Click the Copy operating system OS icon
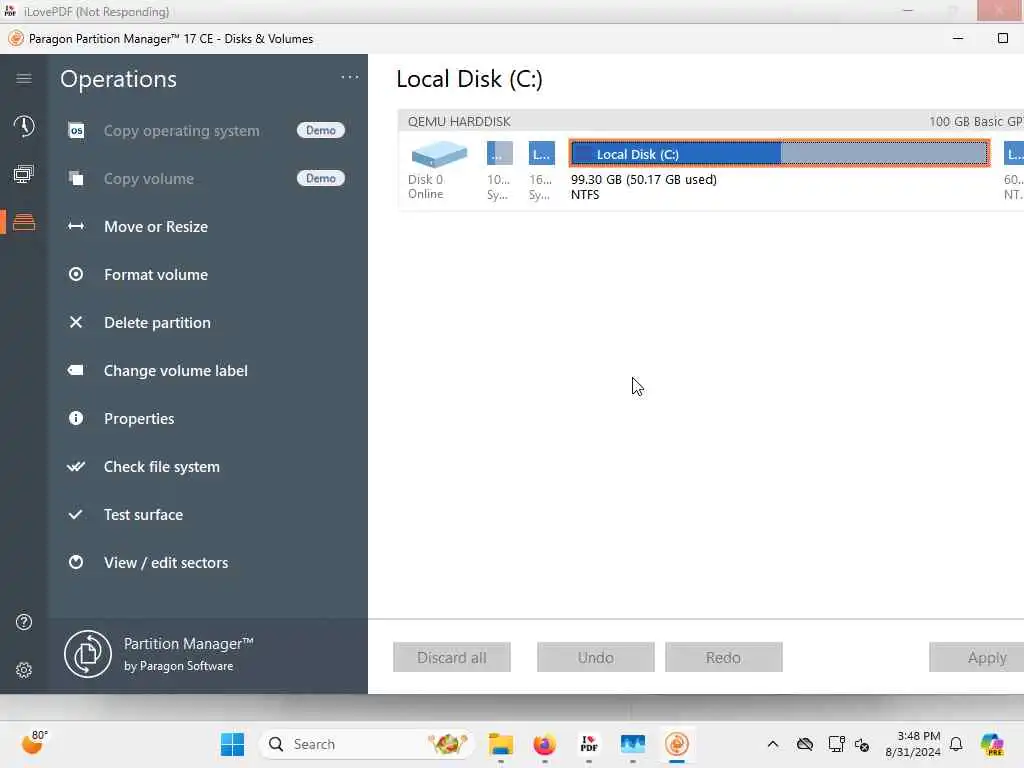 [x=76, y=131]
